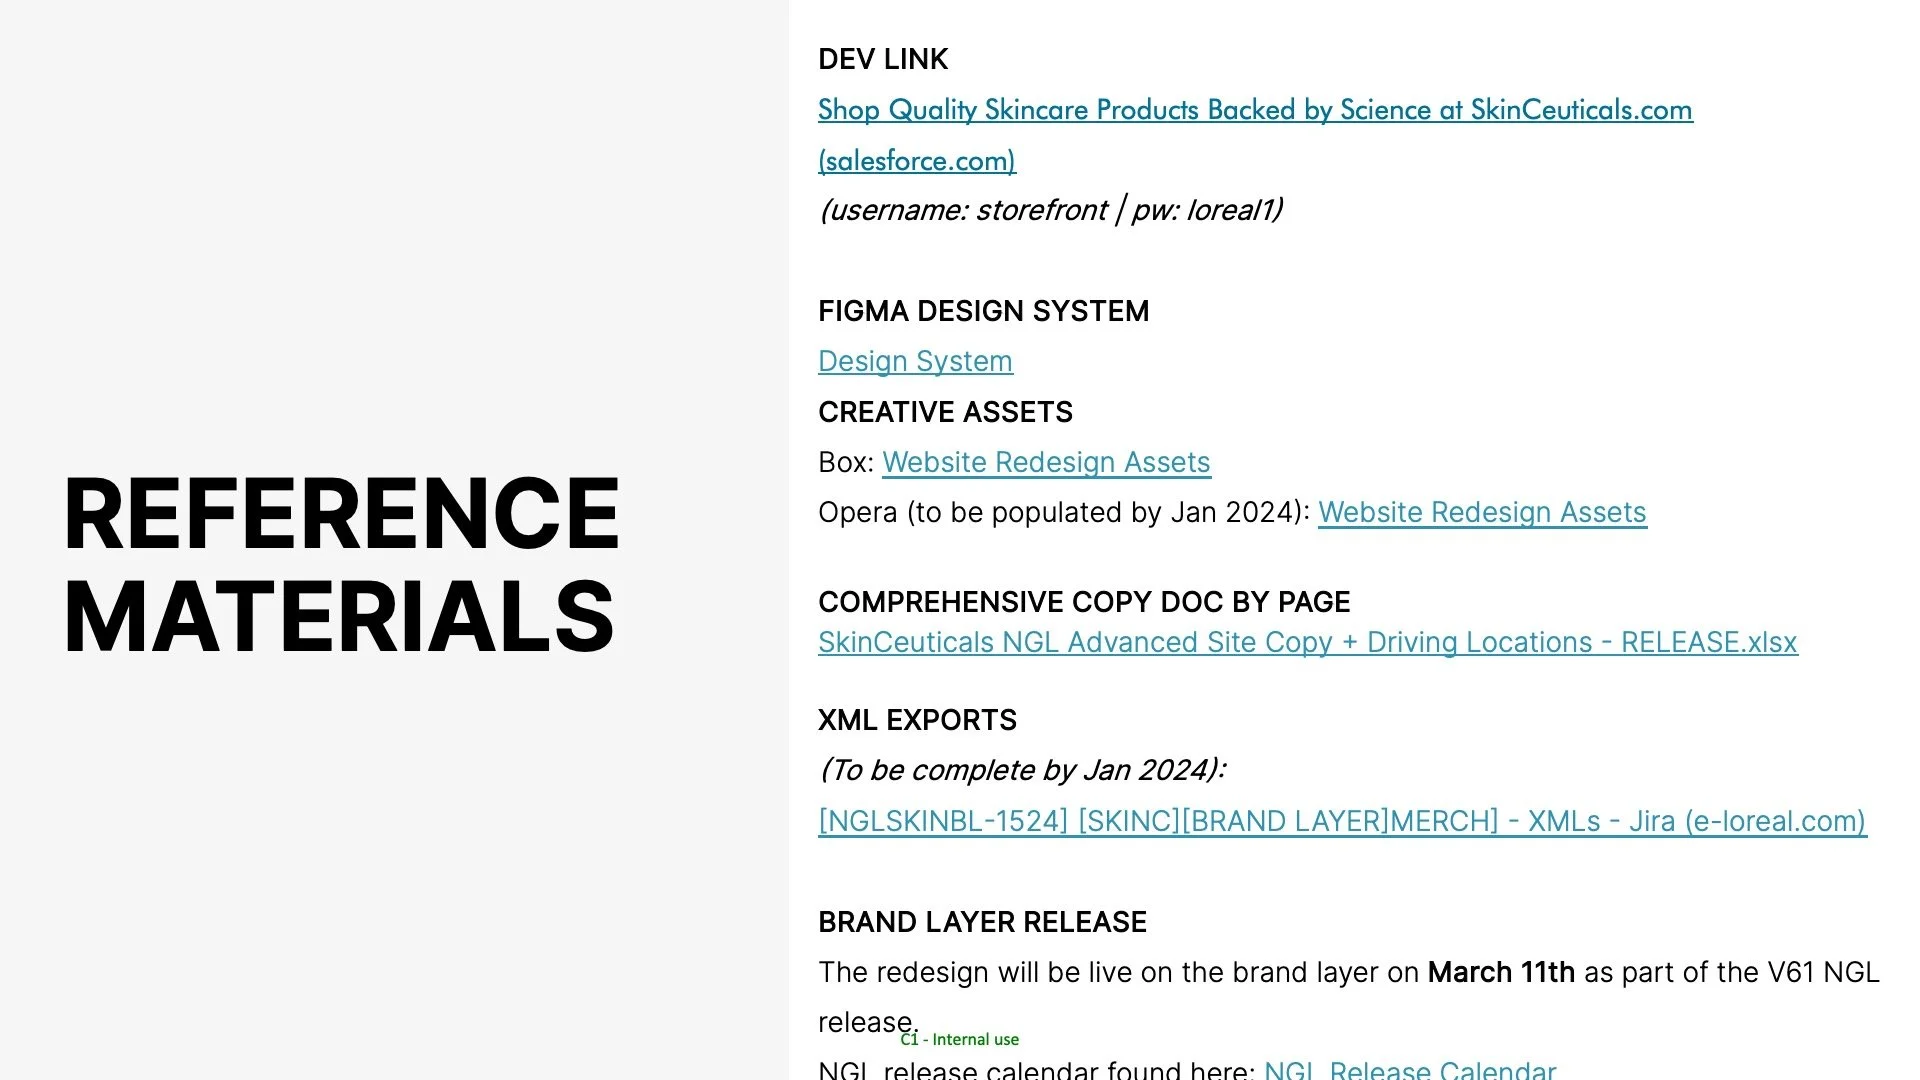Open the Opera Website Redesign Assets link

(1481, 512)
